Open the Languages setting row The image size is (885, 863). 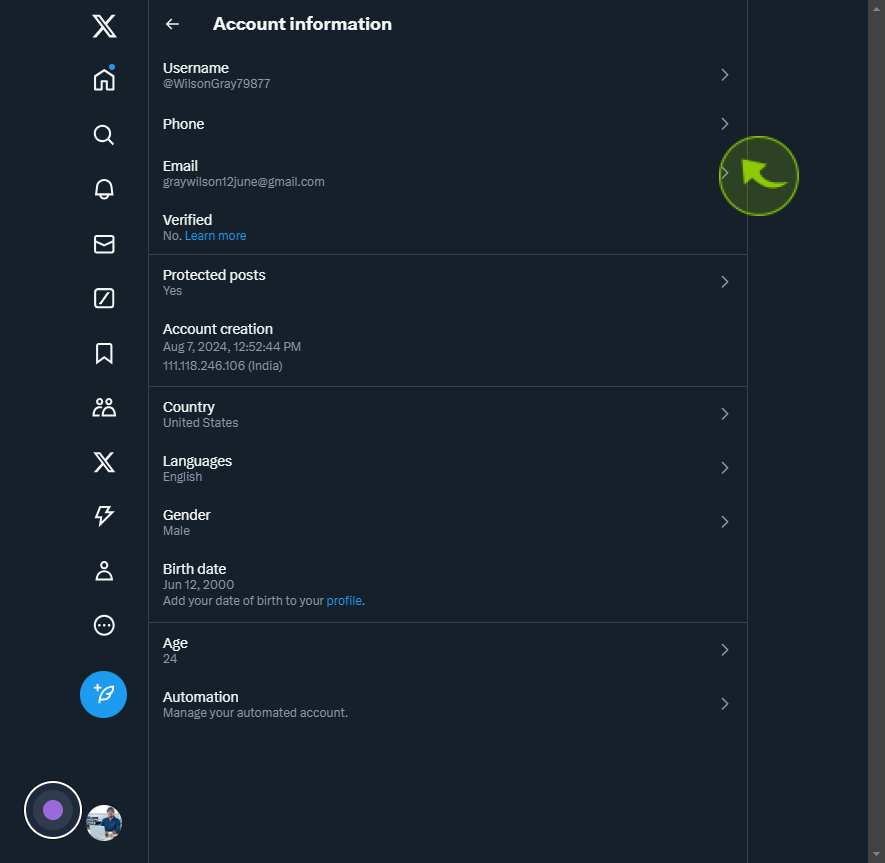(x=448, y=468)
